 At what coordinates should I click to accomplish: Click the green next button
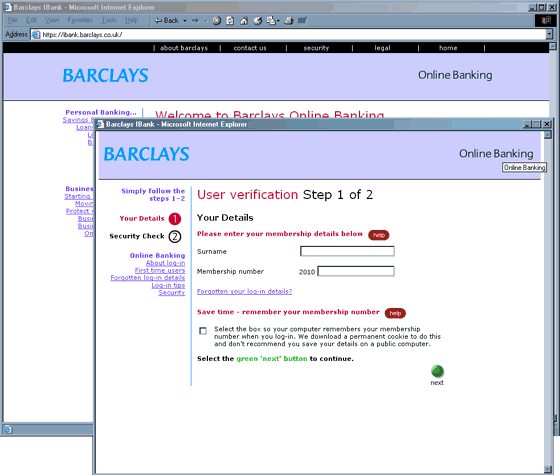pyautogui.click(x=437, y=371)
